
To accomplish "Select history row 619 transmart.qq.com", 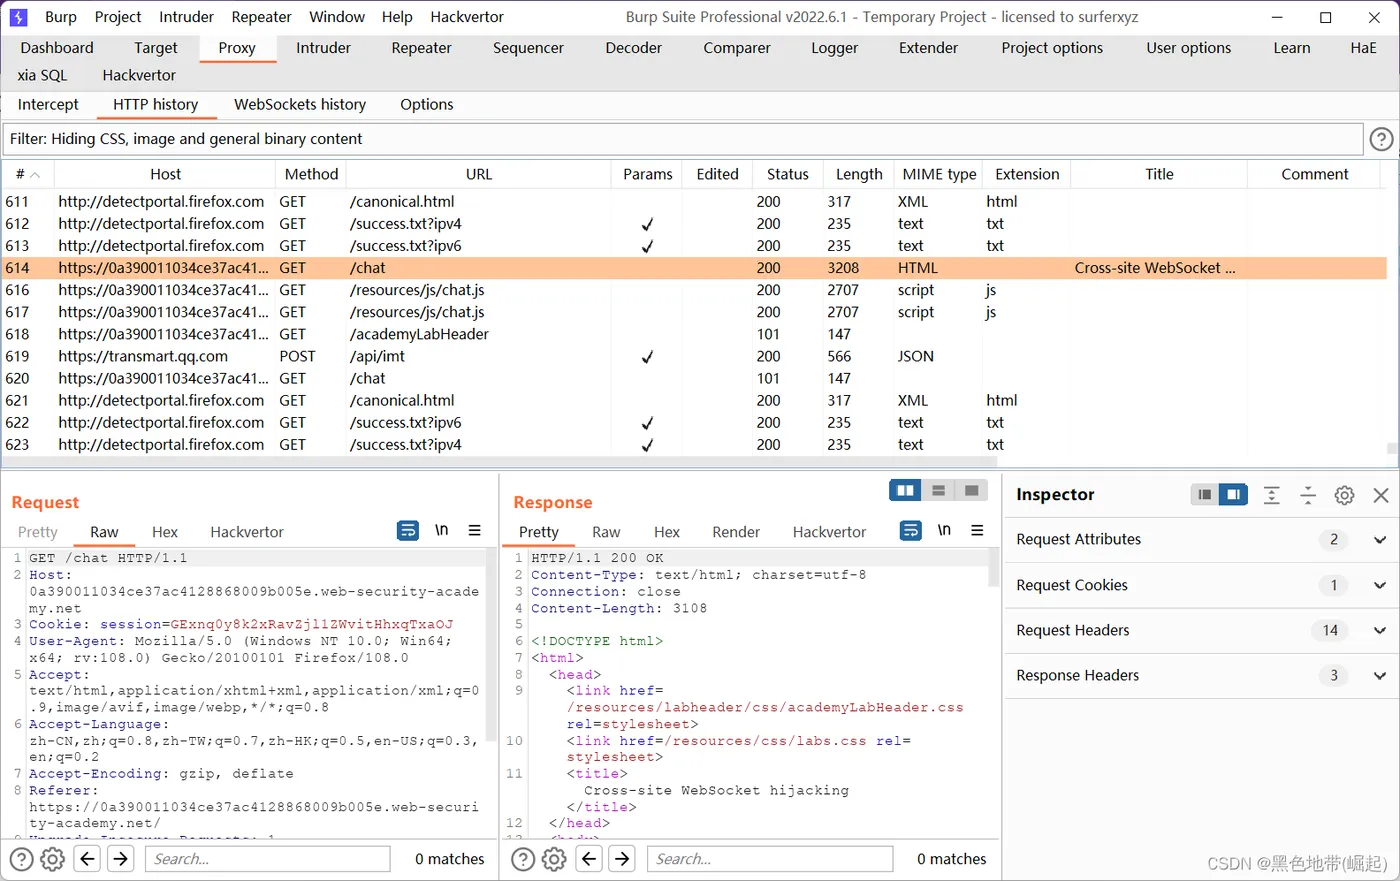I will pos(694,356).
